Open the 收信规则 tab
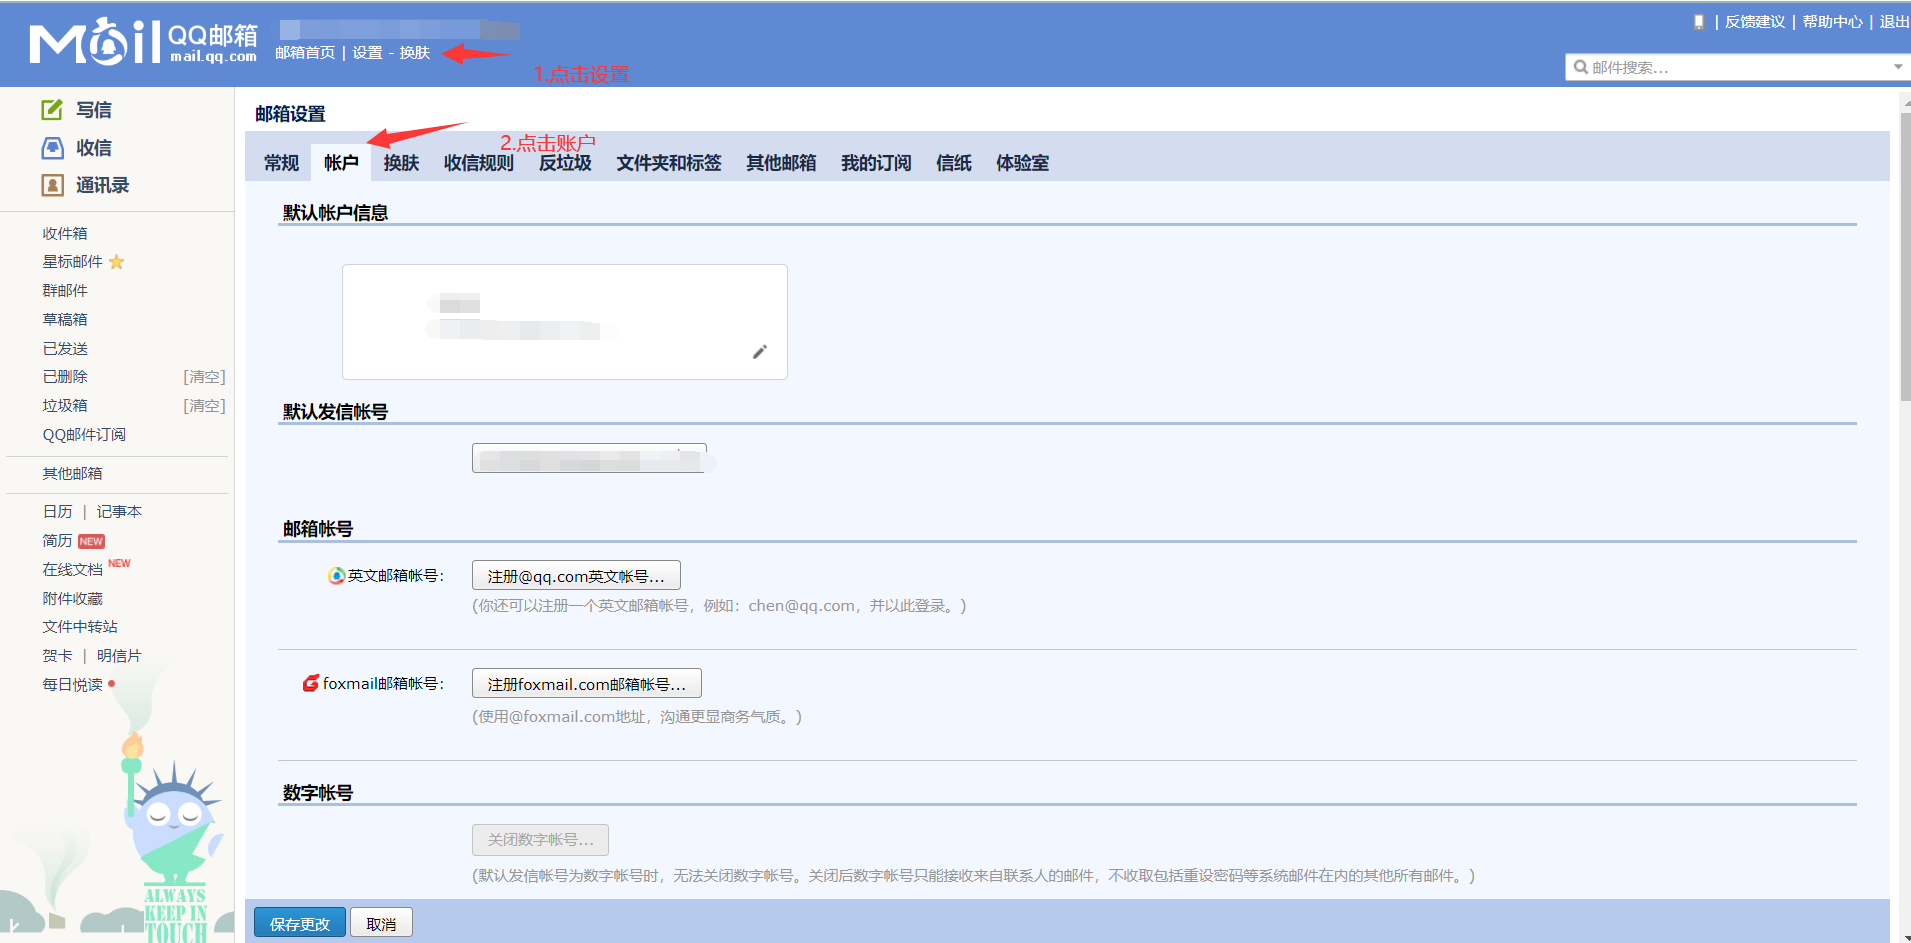 [479, 163]
